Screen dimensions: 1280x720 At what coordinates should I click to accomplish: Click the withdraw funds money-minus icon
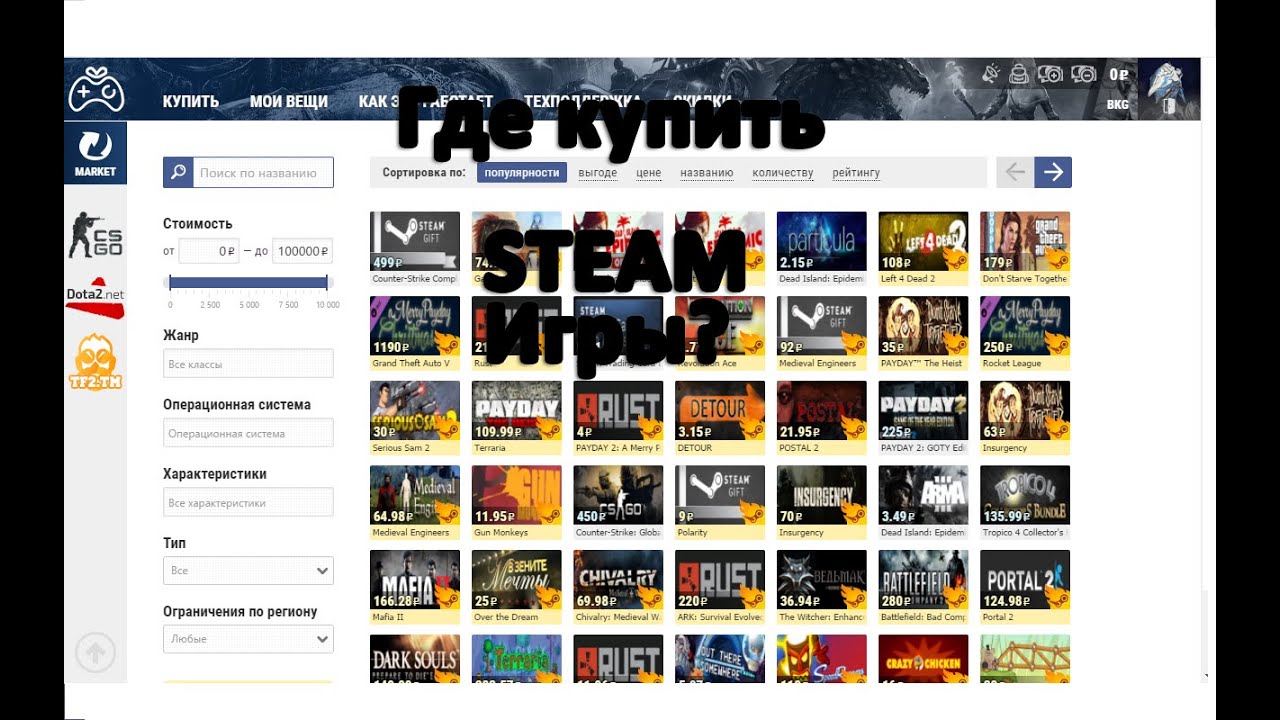click(1083, 73)
